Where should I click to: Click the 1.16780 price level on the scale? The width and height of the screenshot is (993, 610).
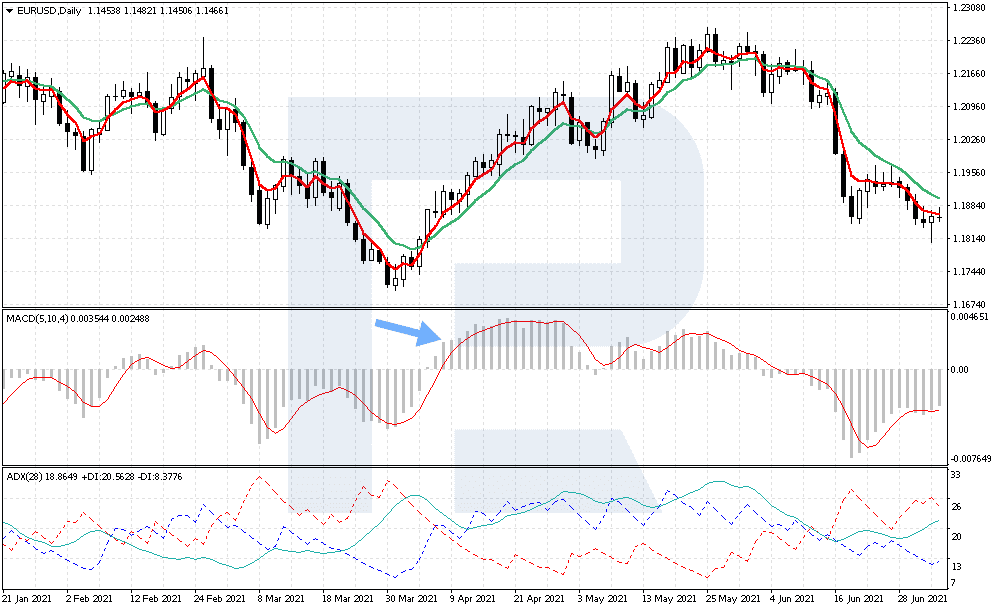968,304
